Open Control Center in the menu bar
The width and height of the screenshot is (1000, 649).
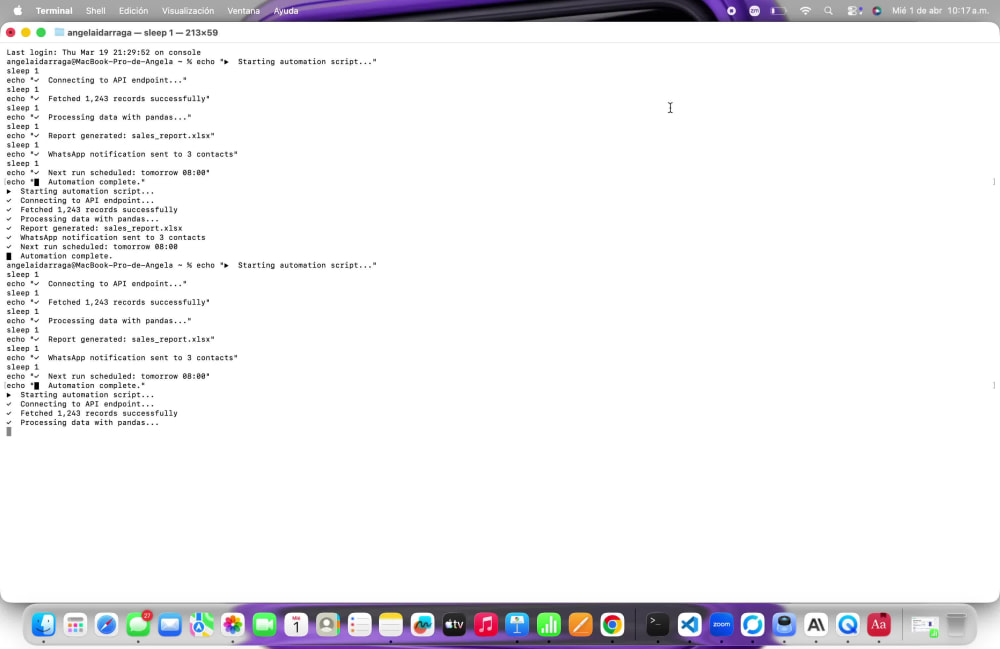click(x=854, y=11)
